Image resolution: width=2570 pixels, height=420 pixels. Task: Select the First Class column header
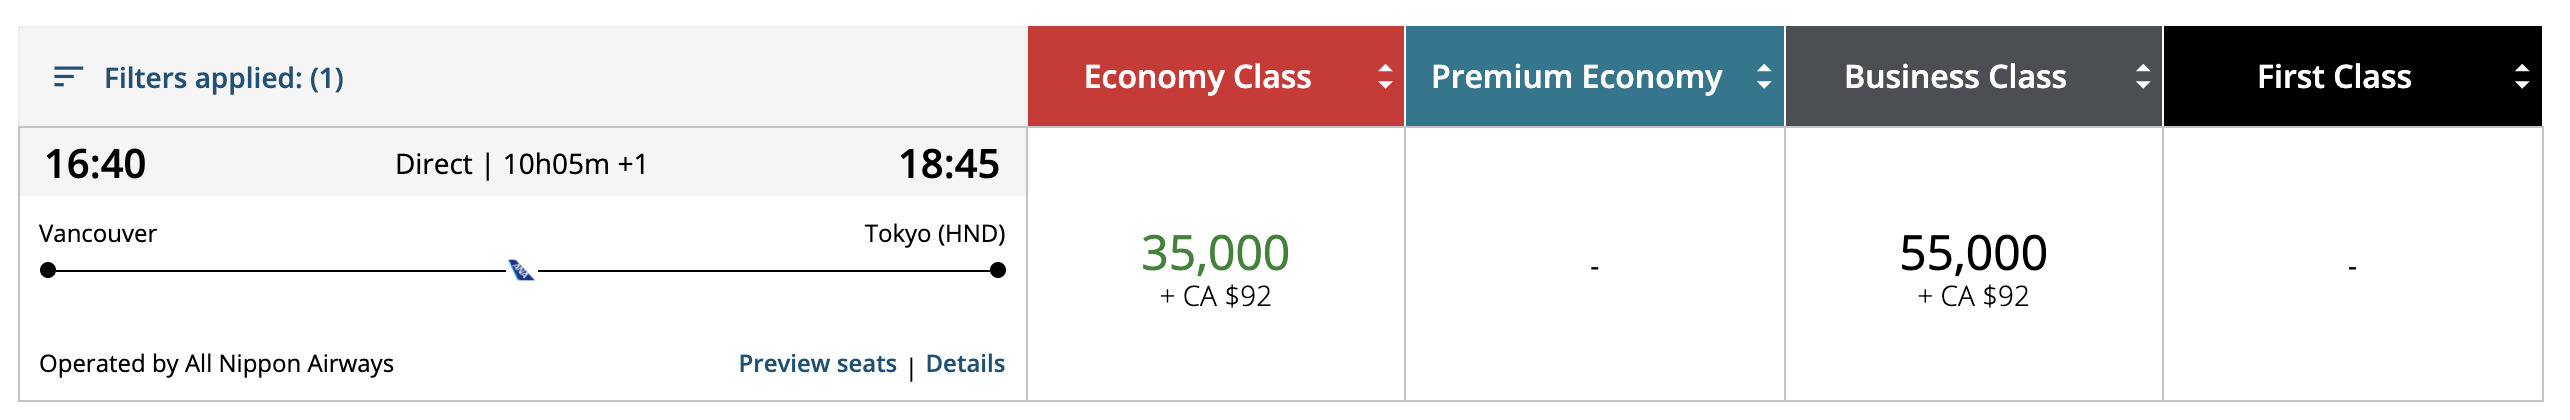pyautogui.click(x=2333, y=77)
